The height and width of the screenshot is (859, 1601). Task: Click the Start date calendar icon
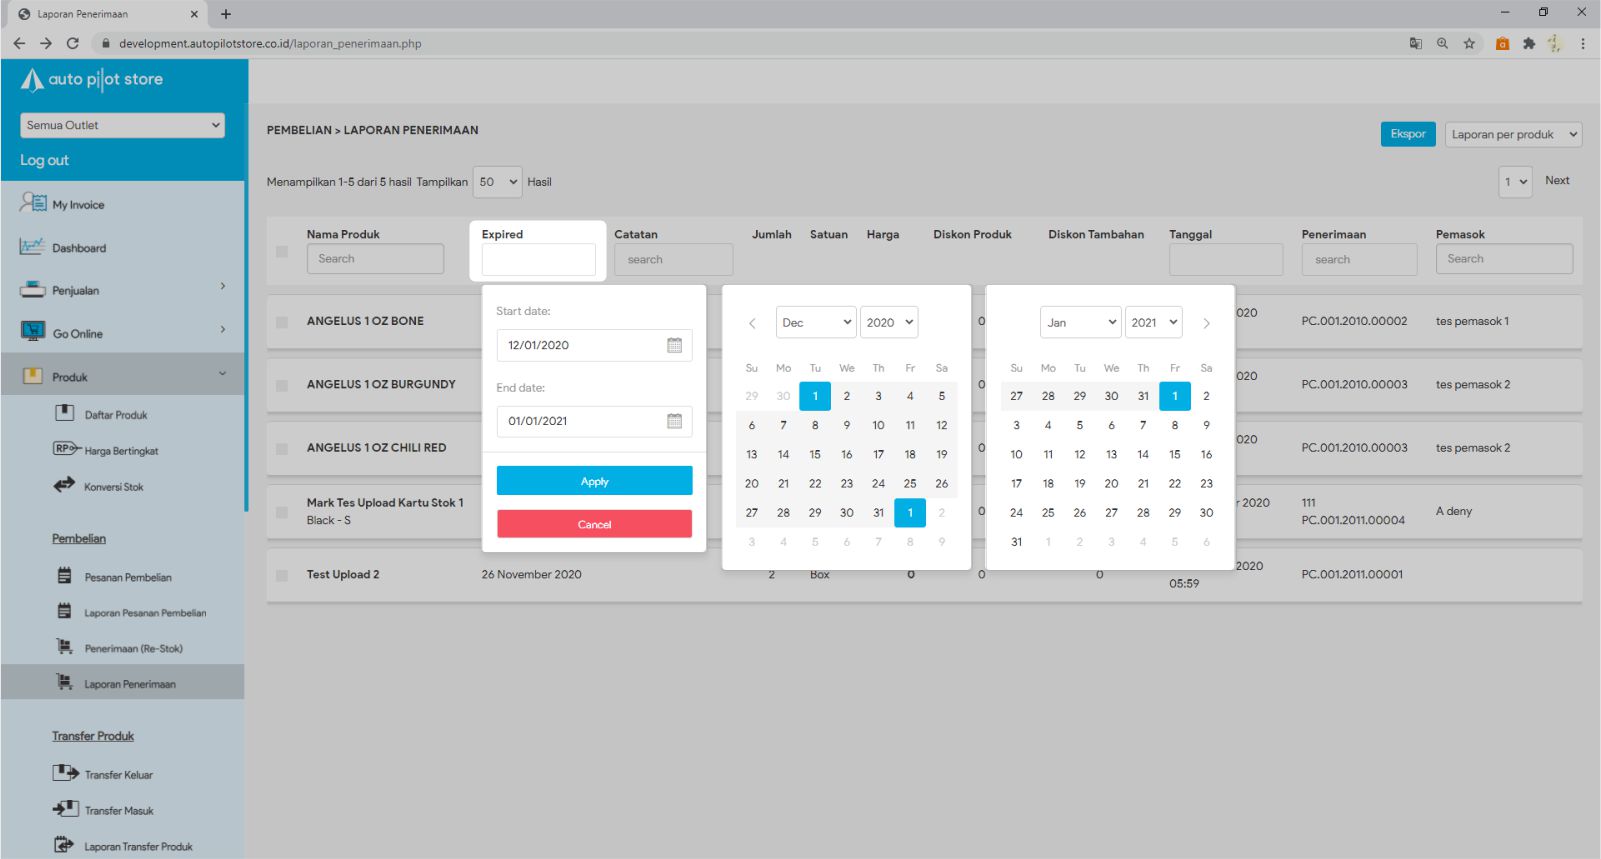tap(674, 345)
